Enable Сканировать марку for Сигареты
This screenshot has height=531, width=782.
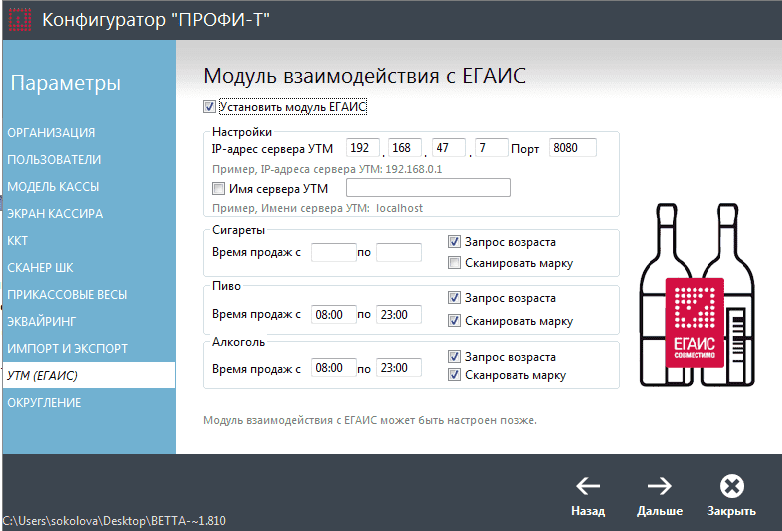(454, 263)
